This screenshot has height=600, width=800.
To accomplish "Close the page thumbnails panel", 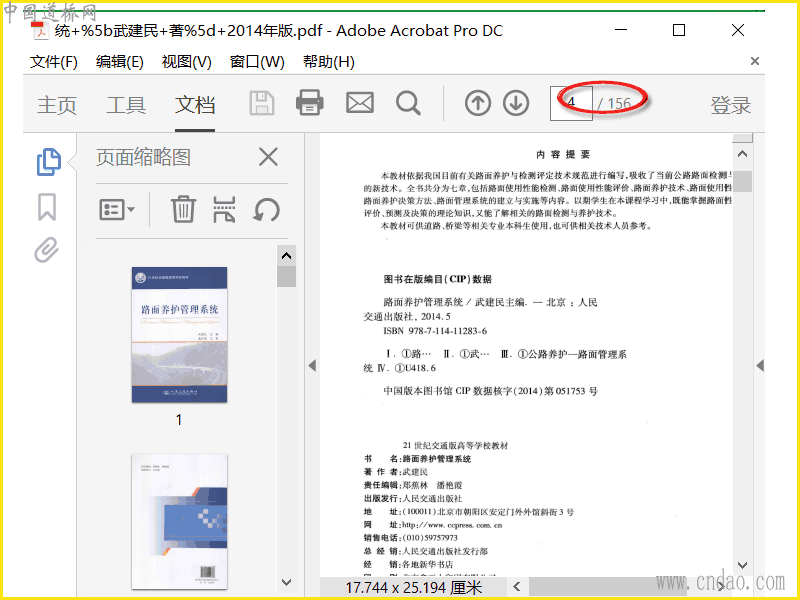I will click(x=268, y=157).
